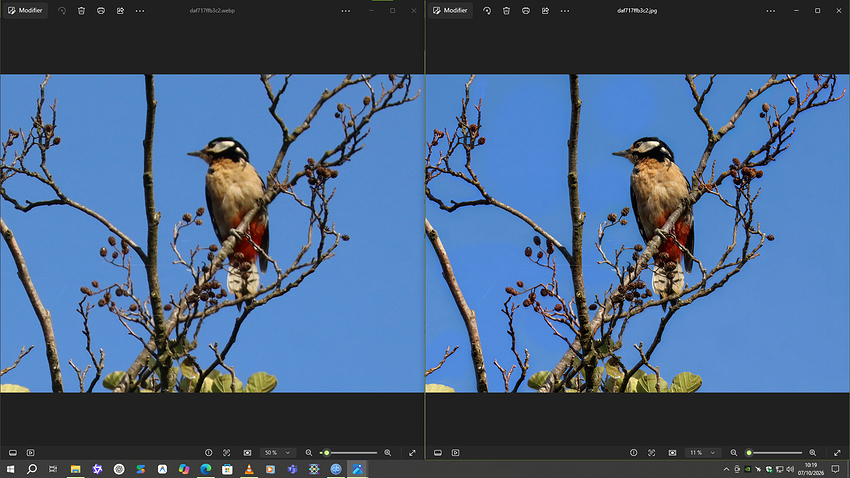
Task: Delete the jpg image with trash icon
Action: point(506,11)
